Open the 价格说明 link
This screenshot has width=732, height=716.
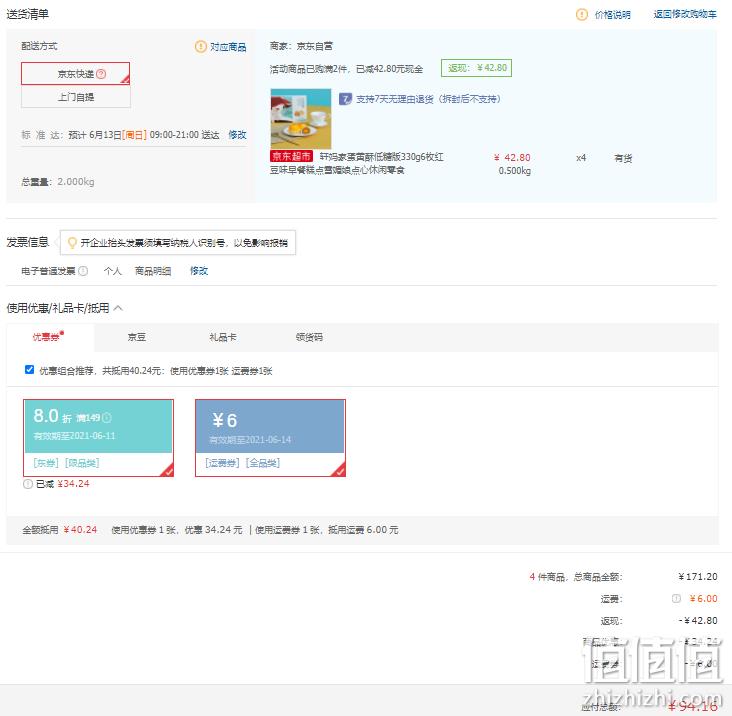612,15
